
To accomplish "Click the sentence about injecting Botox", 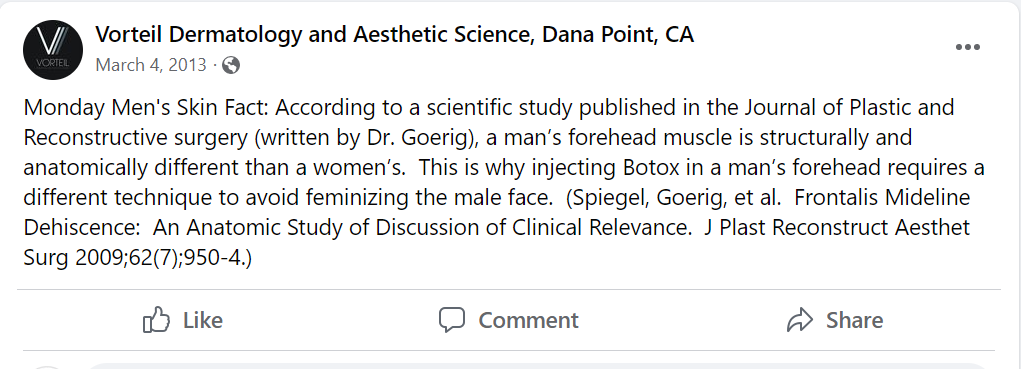I will [504, 182].
